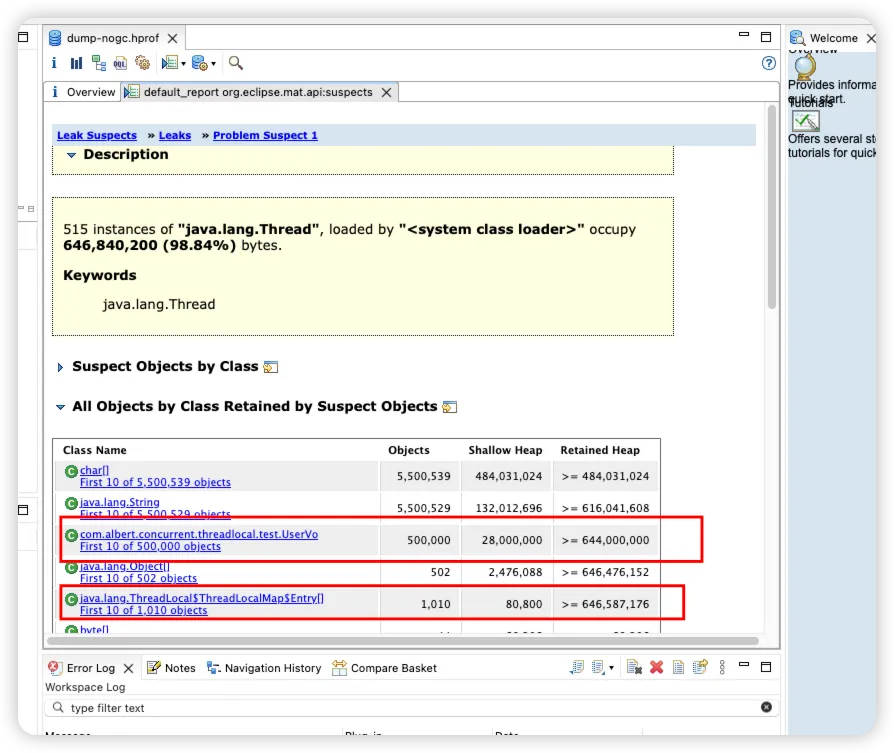Expand Suspect Objects by Class section
The width and height of the screenshot is (894, 753).
61,367
